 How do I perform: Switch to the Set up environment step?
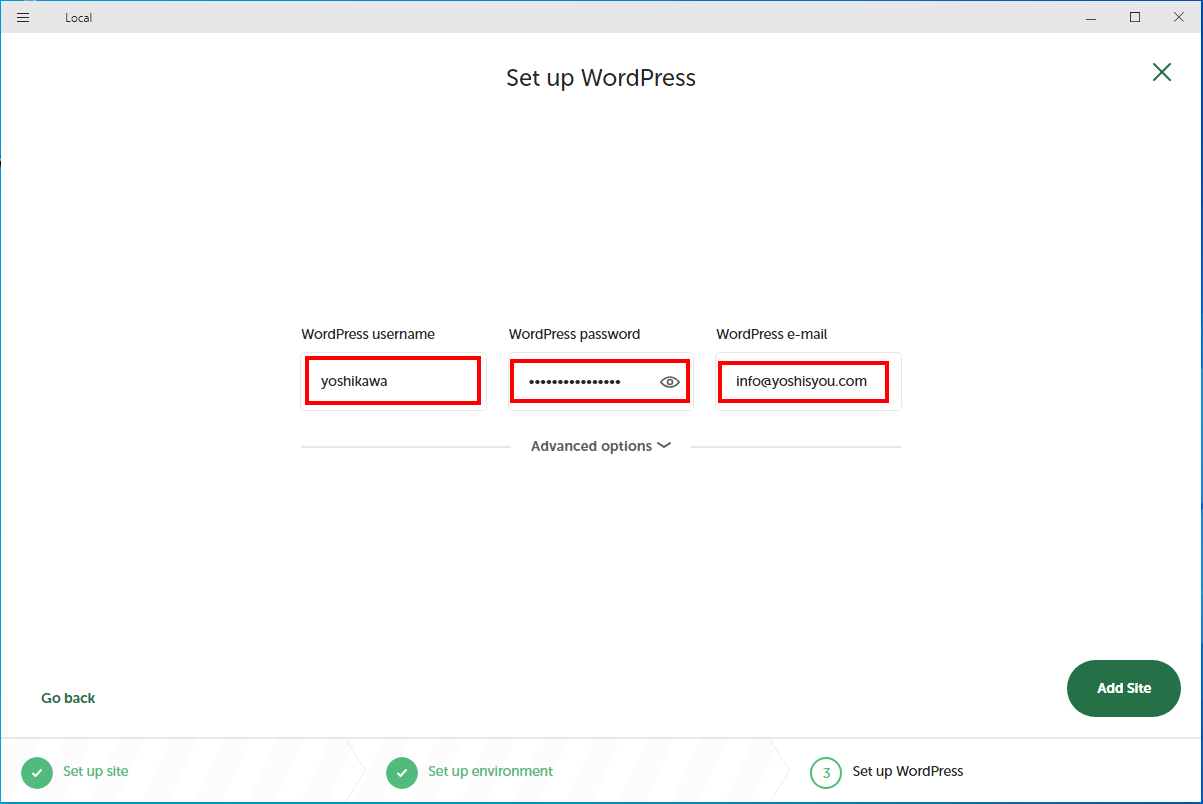click(490, 771)
